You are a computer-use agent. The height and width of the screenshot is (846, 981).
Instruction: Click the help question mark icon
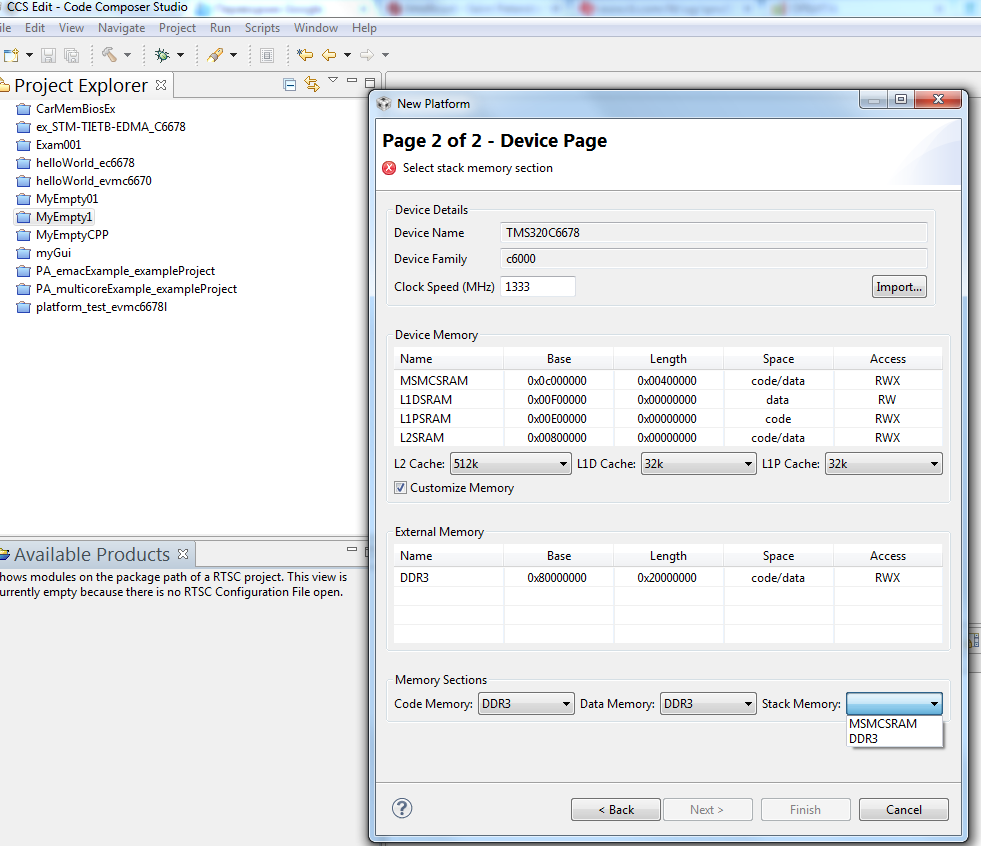tap(402, 808)
